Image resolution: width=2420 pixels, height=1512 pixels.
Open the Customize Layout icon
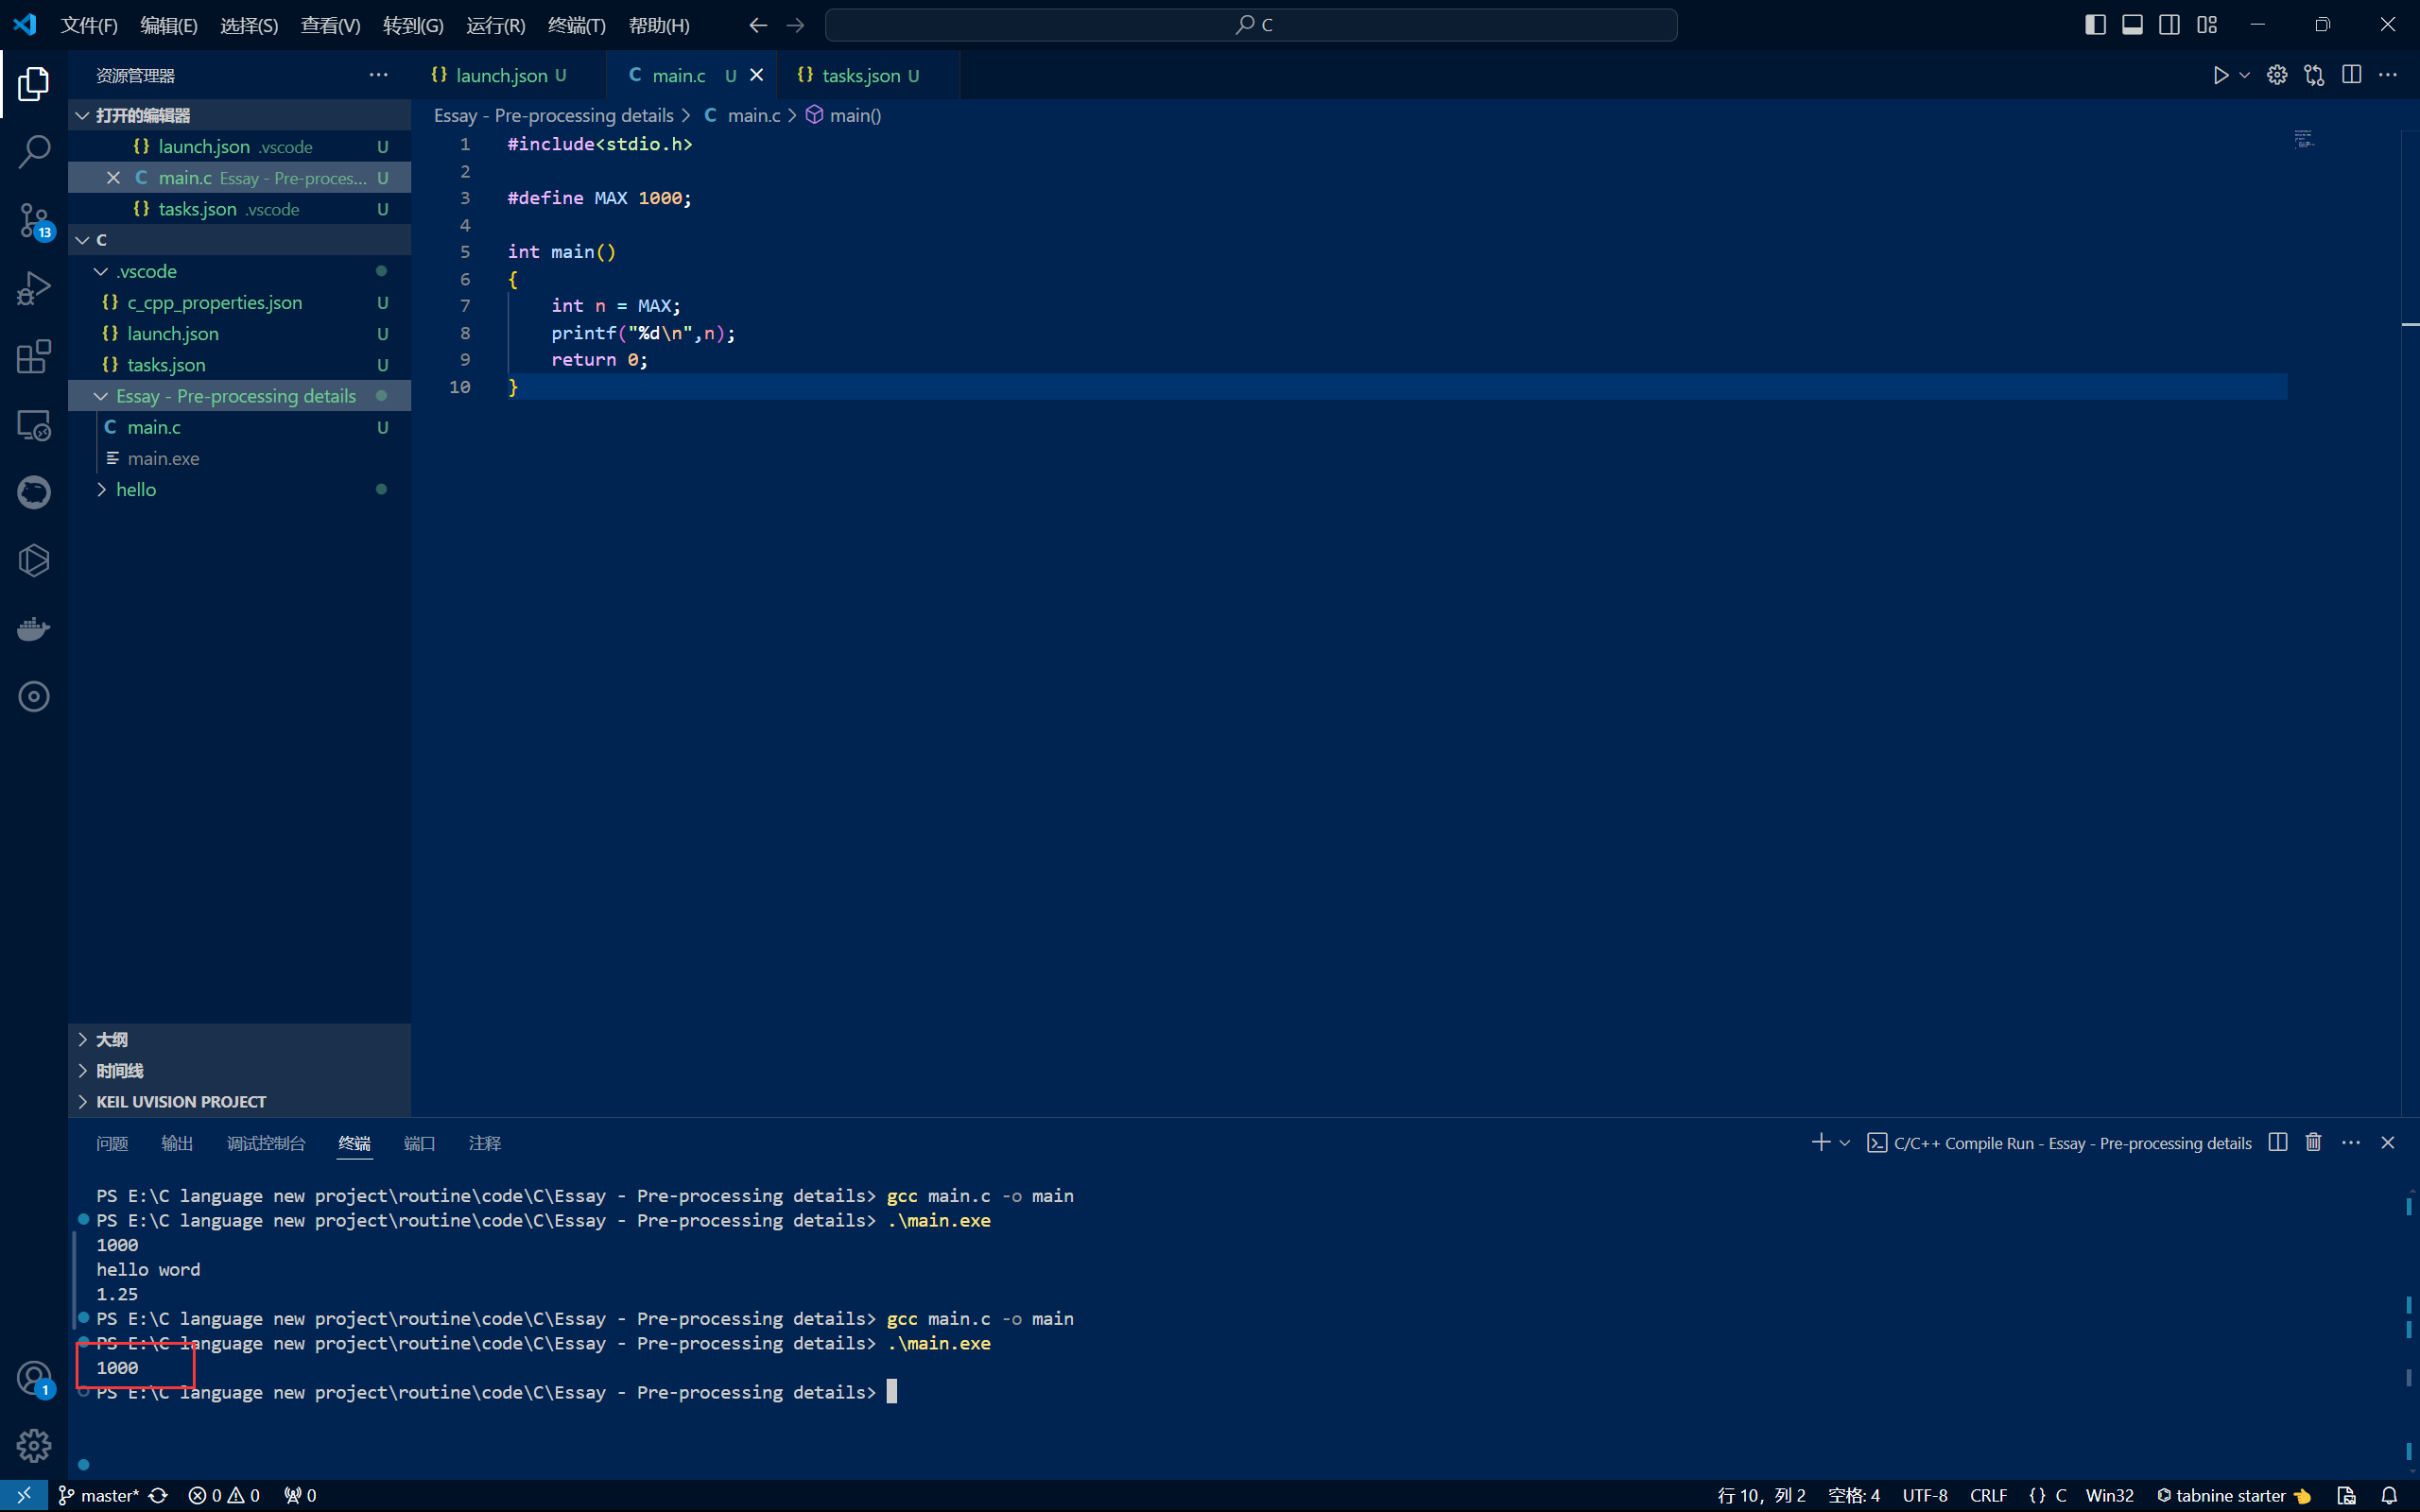point(2207,25)
